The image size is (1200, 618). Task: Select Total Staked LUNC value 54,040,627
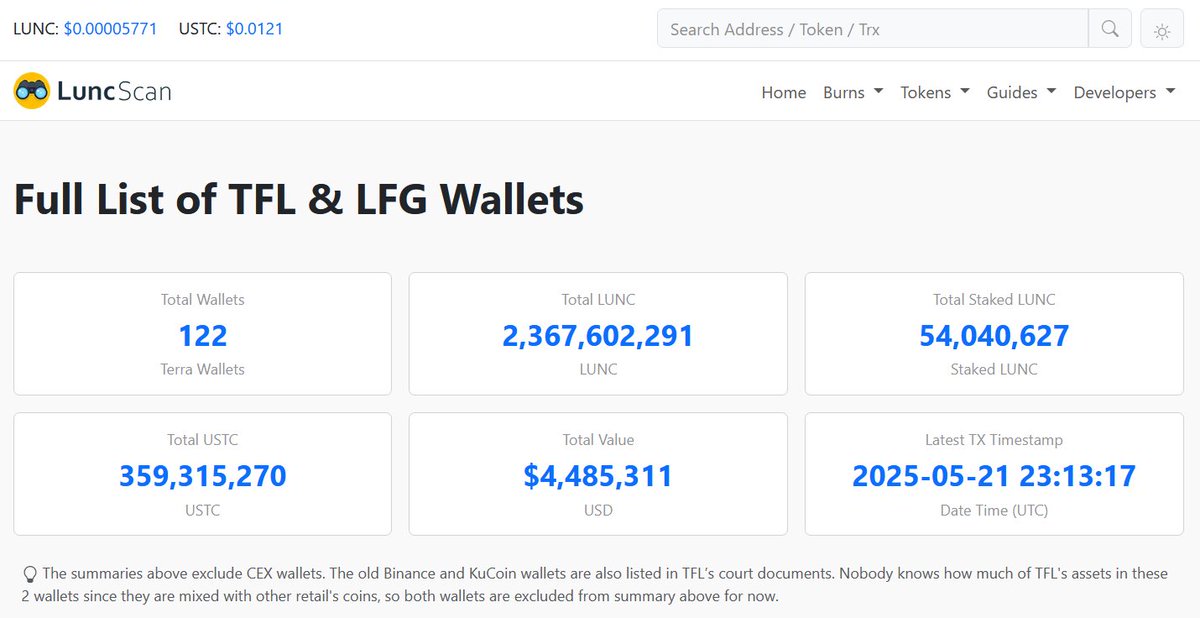point(994,335)
